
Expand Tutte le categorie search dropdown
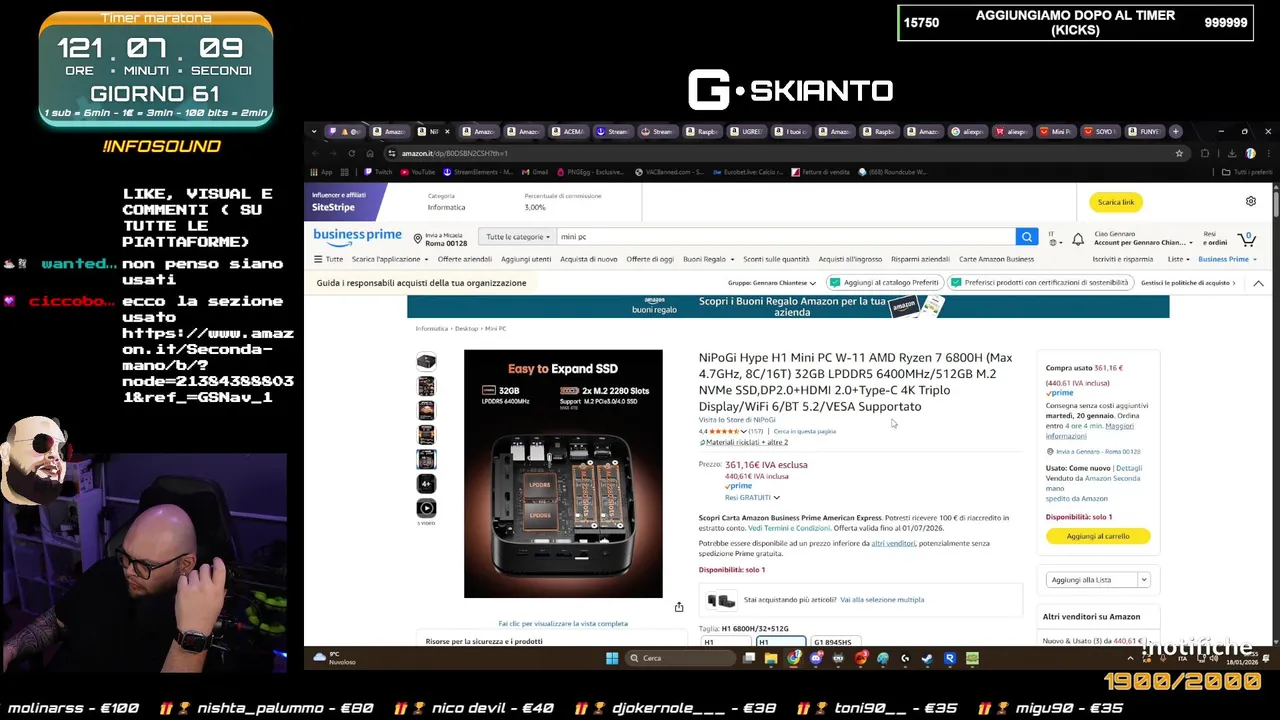coord(517,237)
